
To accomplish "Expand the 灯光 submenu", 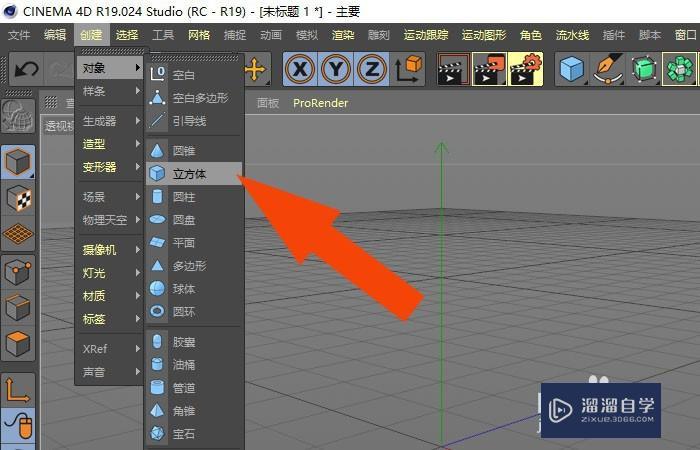I will pyautogui.click(x=110, y=273).
